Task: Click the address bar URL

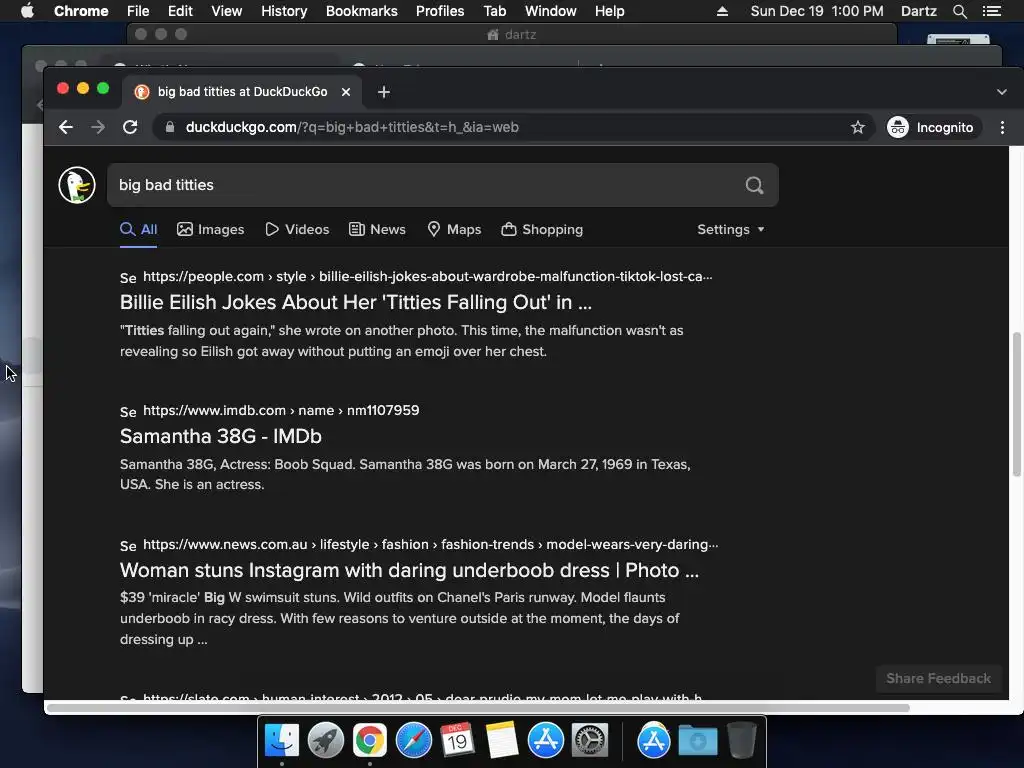Action: point(352,127)
